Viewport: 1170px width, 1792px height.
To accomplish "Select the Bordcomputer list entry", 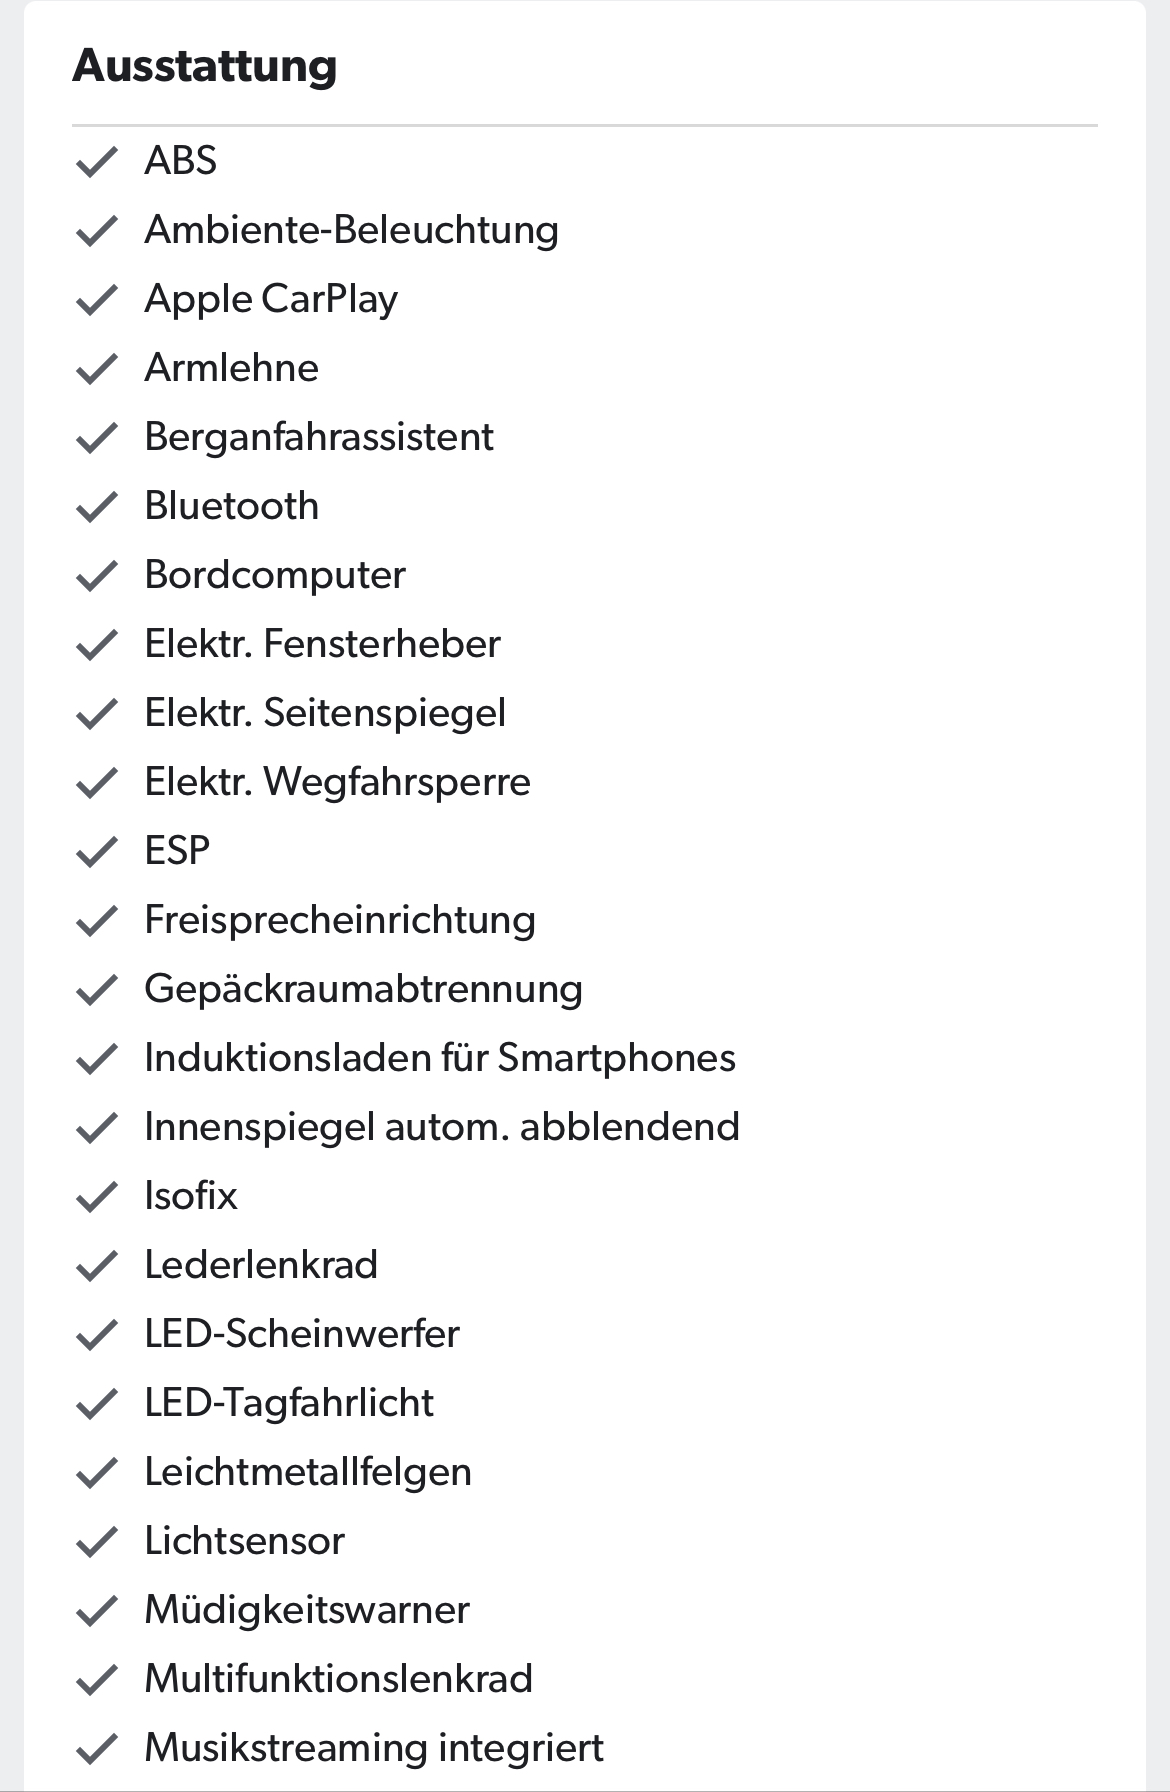I will (x=275, y=575).
